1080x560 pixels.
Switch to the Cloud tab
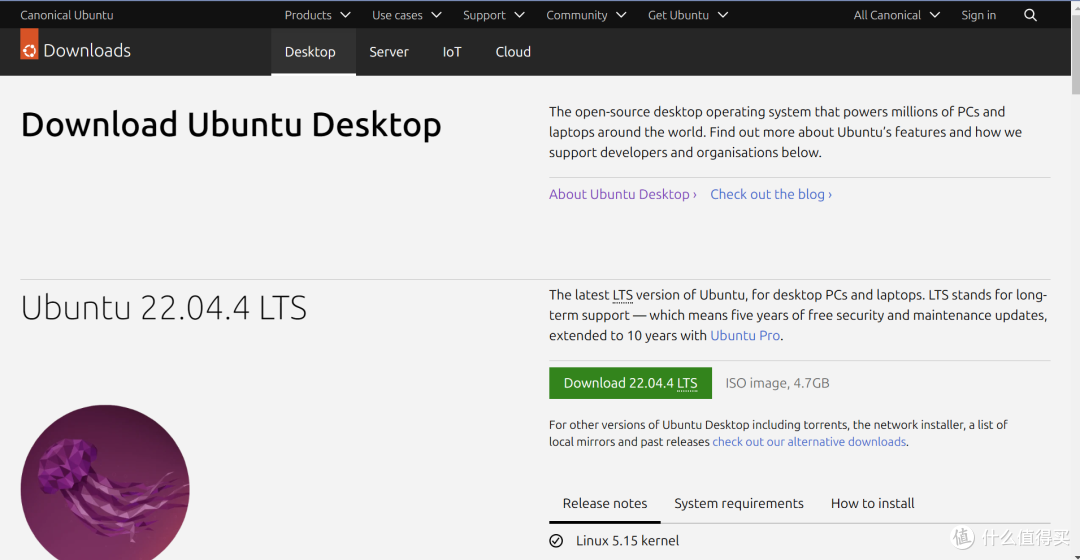tap(513, 52)
